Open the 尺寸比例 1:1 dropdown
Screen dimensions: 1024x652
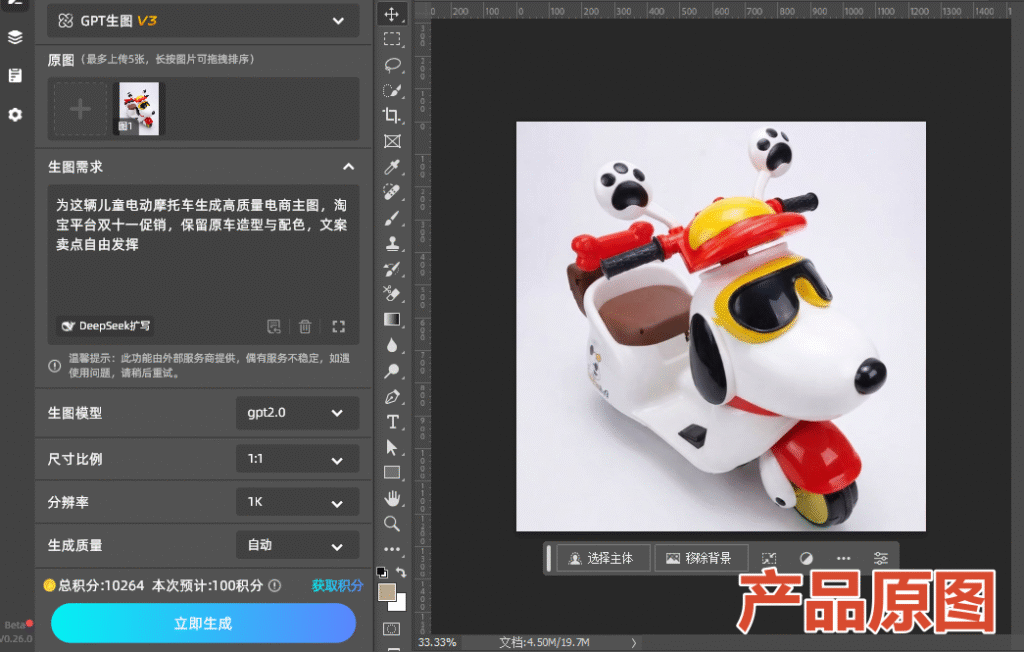click(297, 459)
